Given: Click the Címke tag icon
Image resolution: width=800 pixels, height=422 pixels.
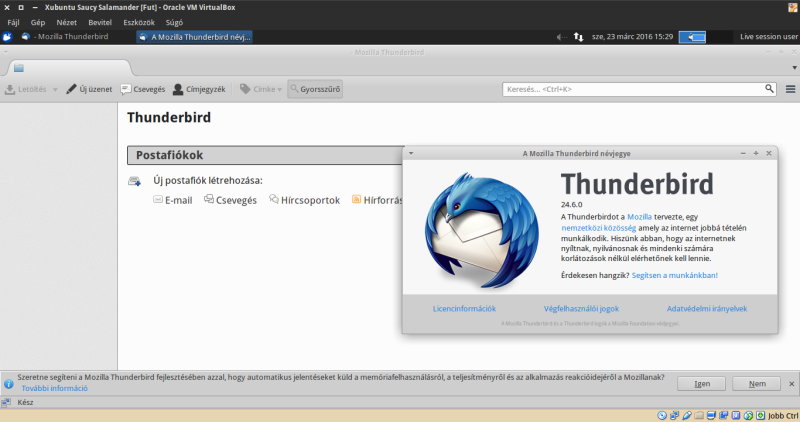Looking at the screenshot, I should 245,89.
